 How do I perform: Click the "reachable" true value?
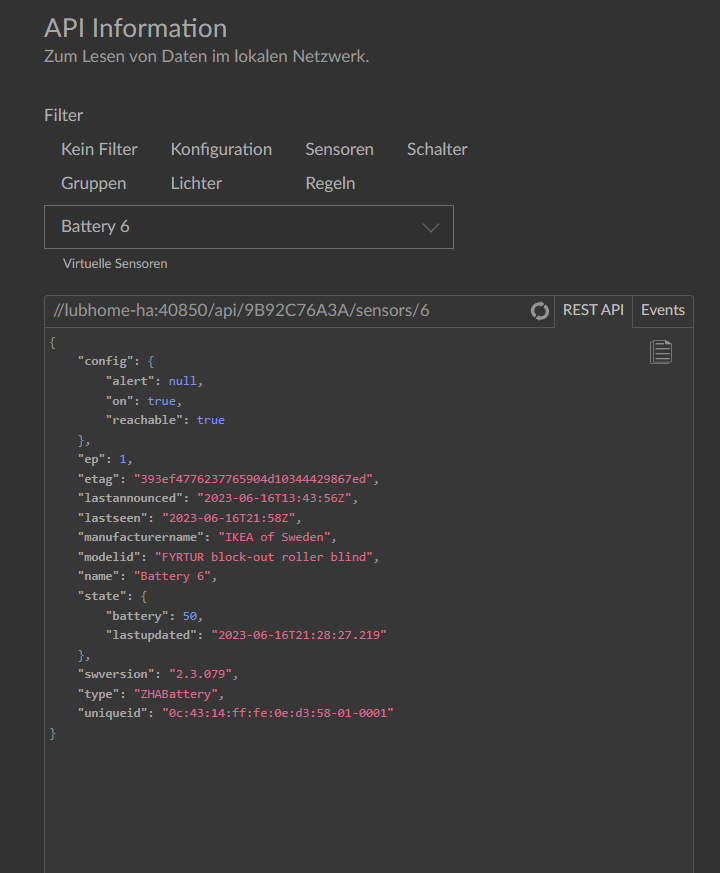point(210,420)
